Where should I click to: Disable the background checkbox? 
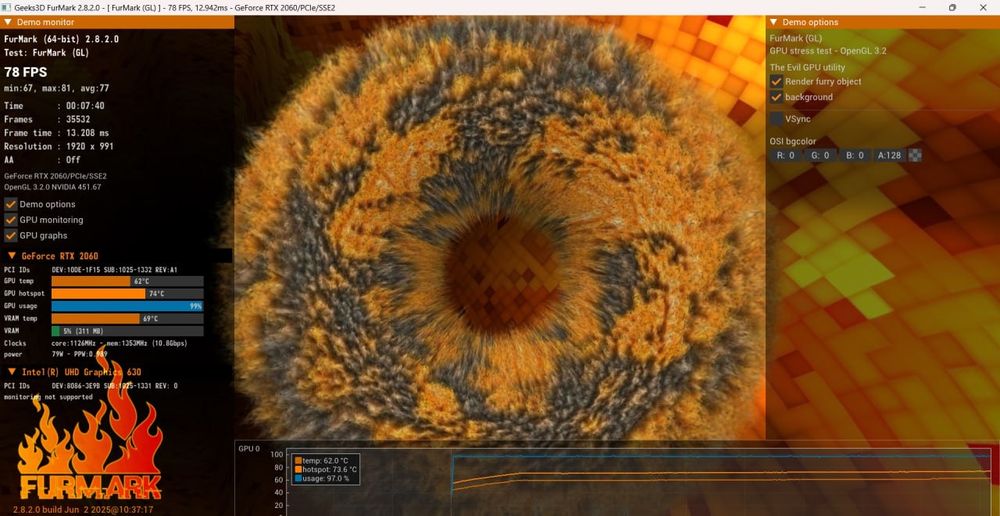click(776, 97)
